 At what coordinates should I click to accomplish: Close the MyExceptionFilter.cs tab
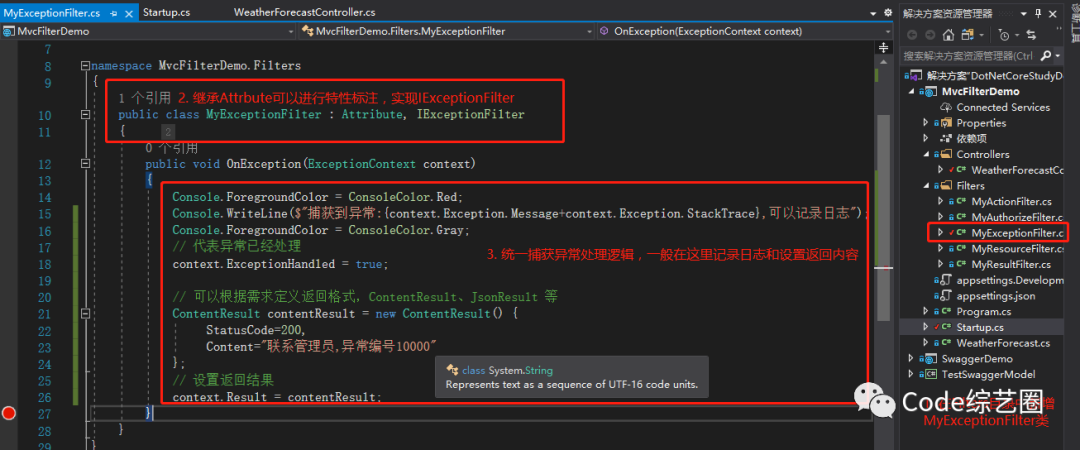click(x=129, y=13)
